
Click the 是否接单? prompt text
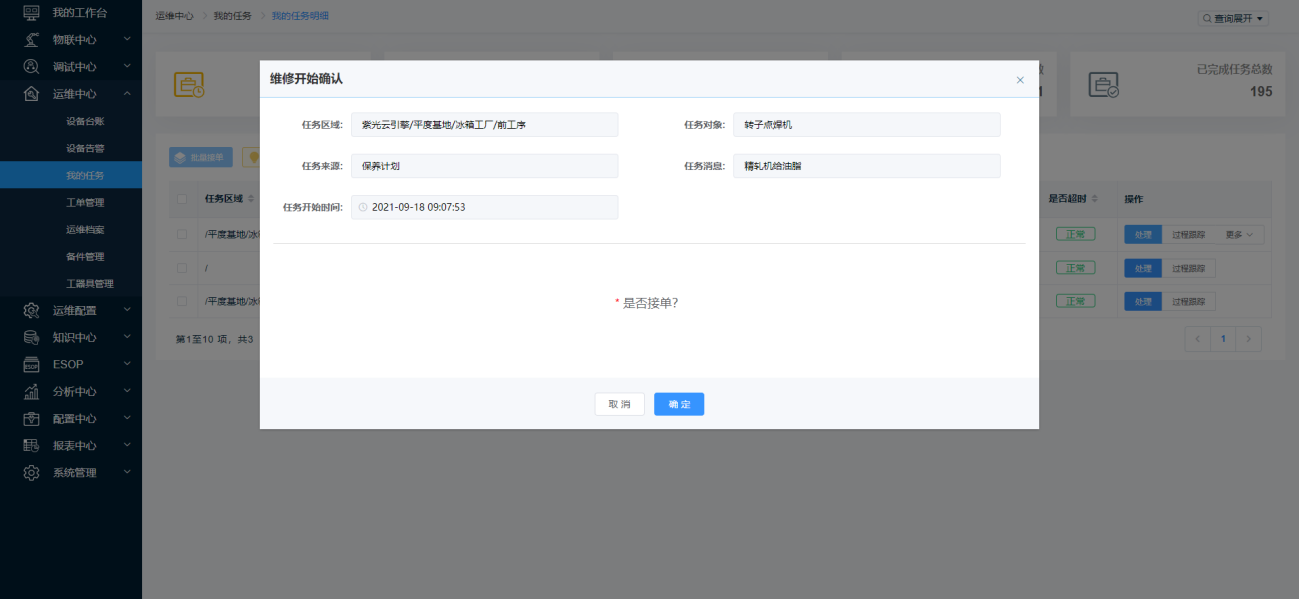coord(650,303)
